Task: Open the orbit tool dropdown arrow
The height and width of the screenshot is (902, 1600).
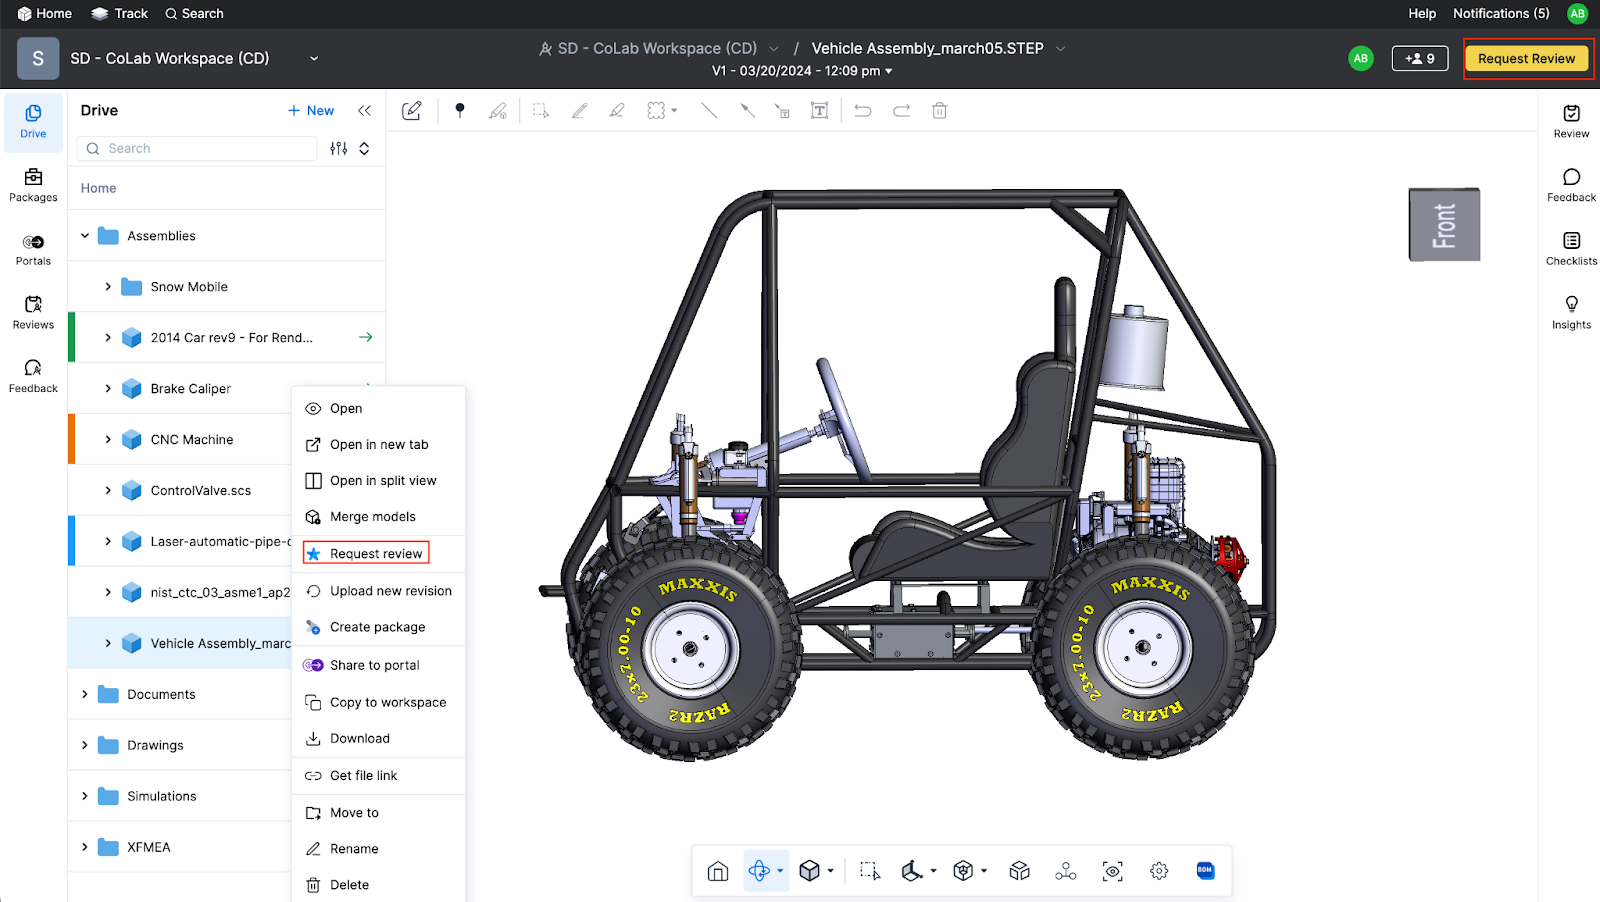Action: tap(780, 871)
